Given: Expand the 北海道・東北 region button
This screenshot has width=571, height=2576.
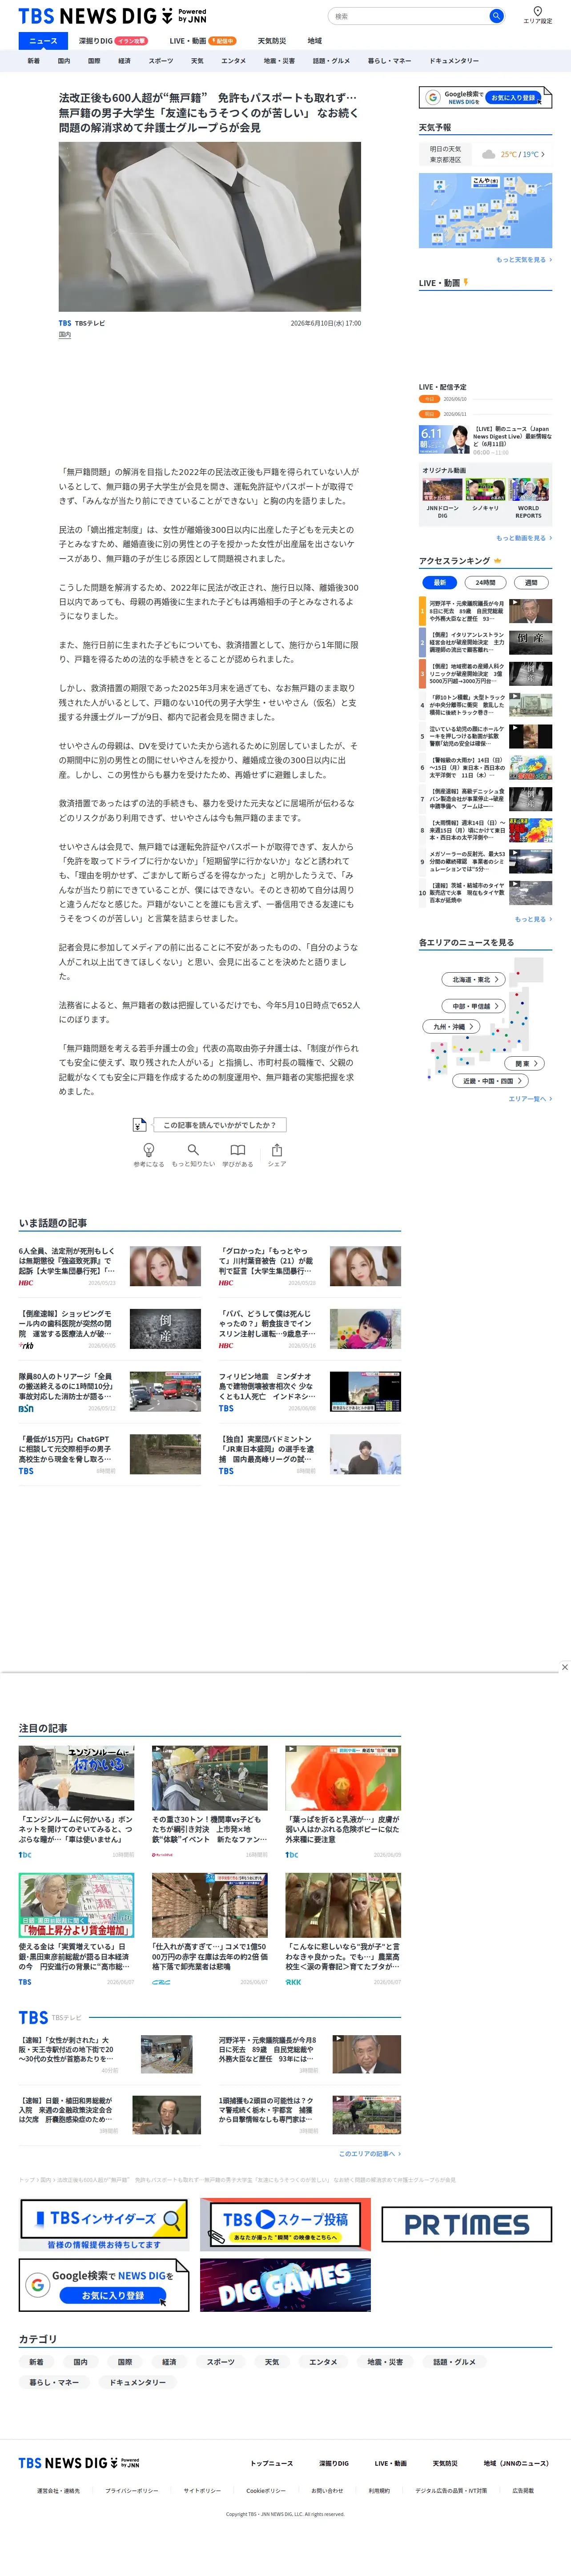Looking at the screenshot, I should click(473, 980).
